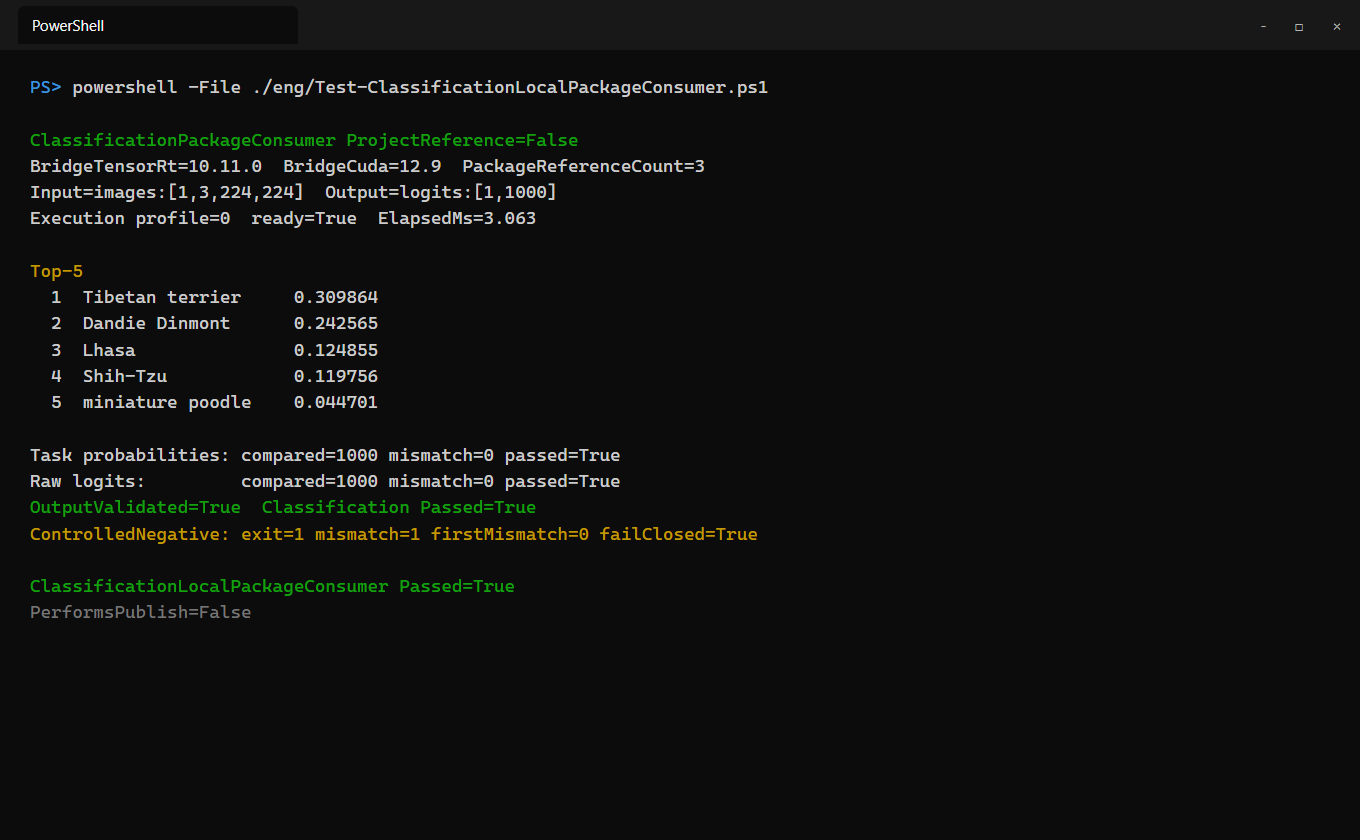Screen dimensions: 1360x840
Task: Minimize the PowerShell window
Action: pyautogui.click(x=1263, y=27)
